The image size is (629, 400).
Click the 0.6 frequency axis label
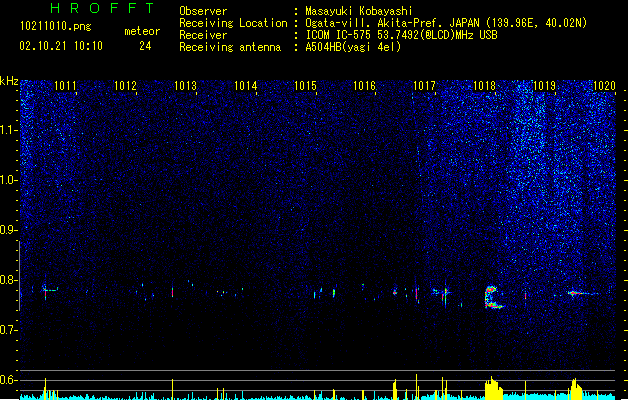click(x=9, y=380)
